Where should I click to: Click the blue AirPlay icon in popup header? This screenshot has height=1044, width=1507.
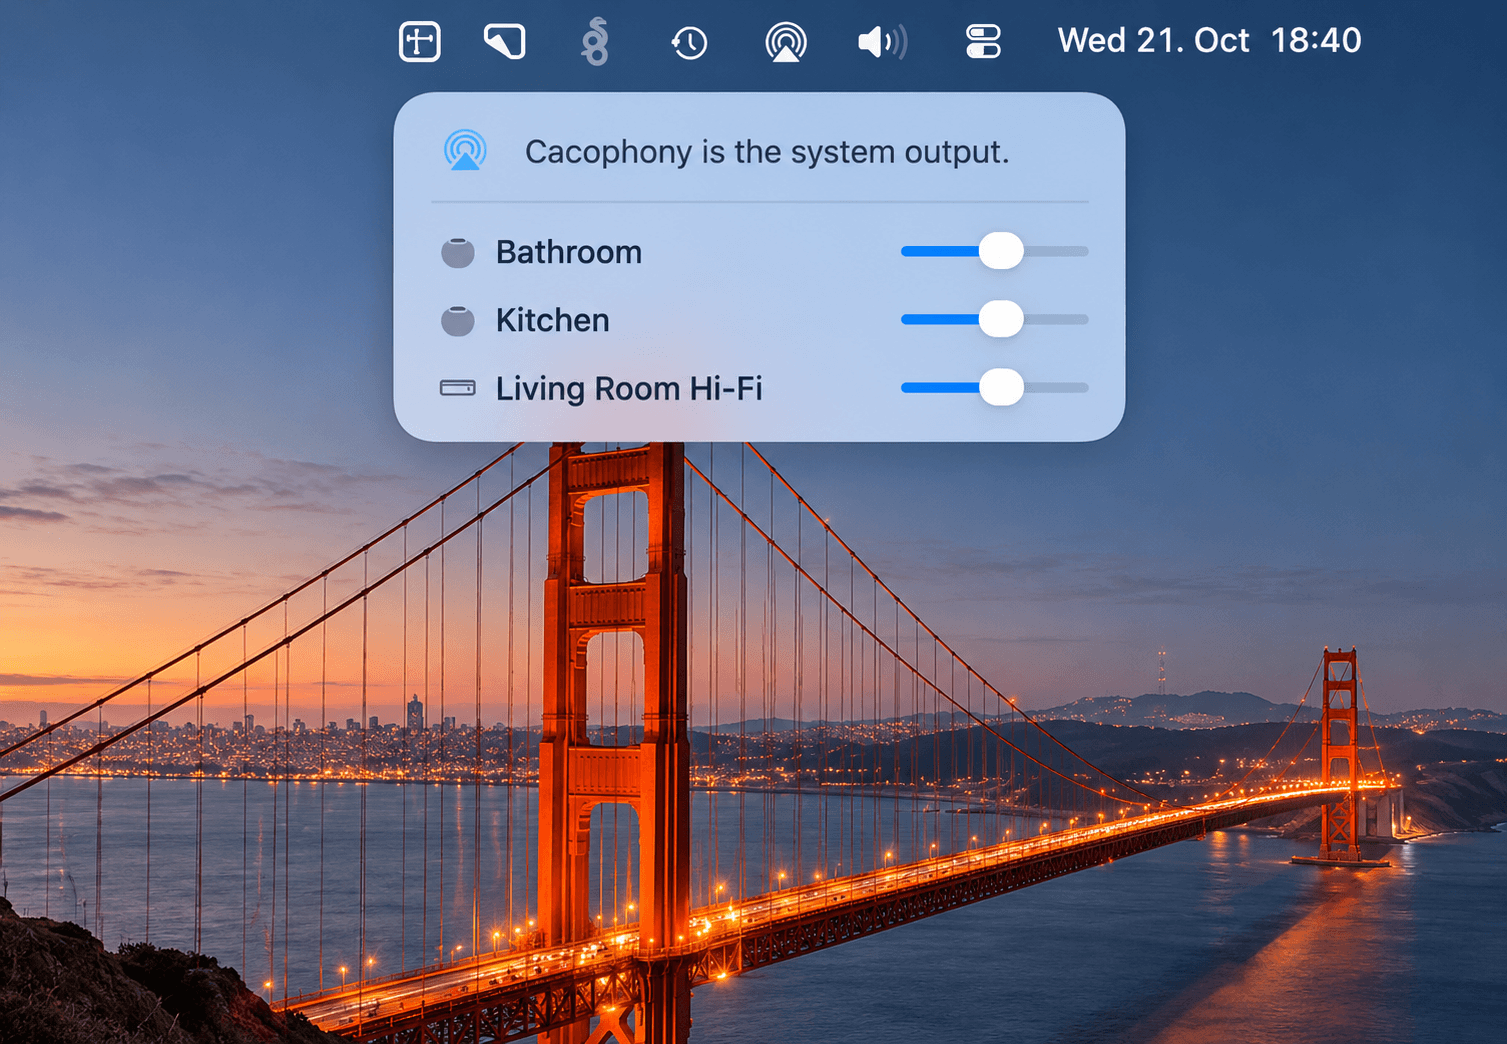click(465, 151)
